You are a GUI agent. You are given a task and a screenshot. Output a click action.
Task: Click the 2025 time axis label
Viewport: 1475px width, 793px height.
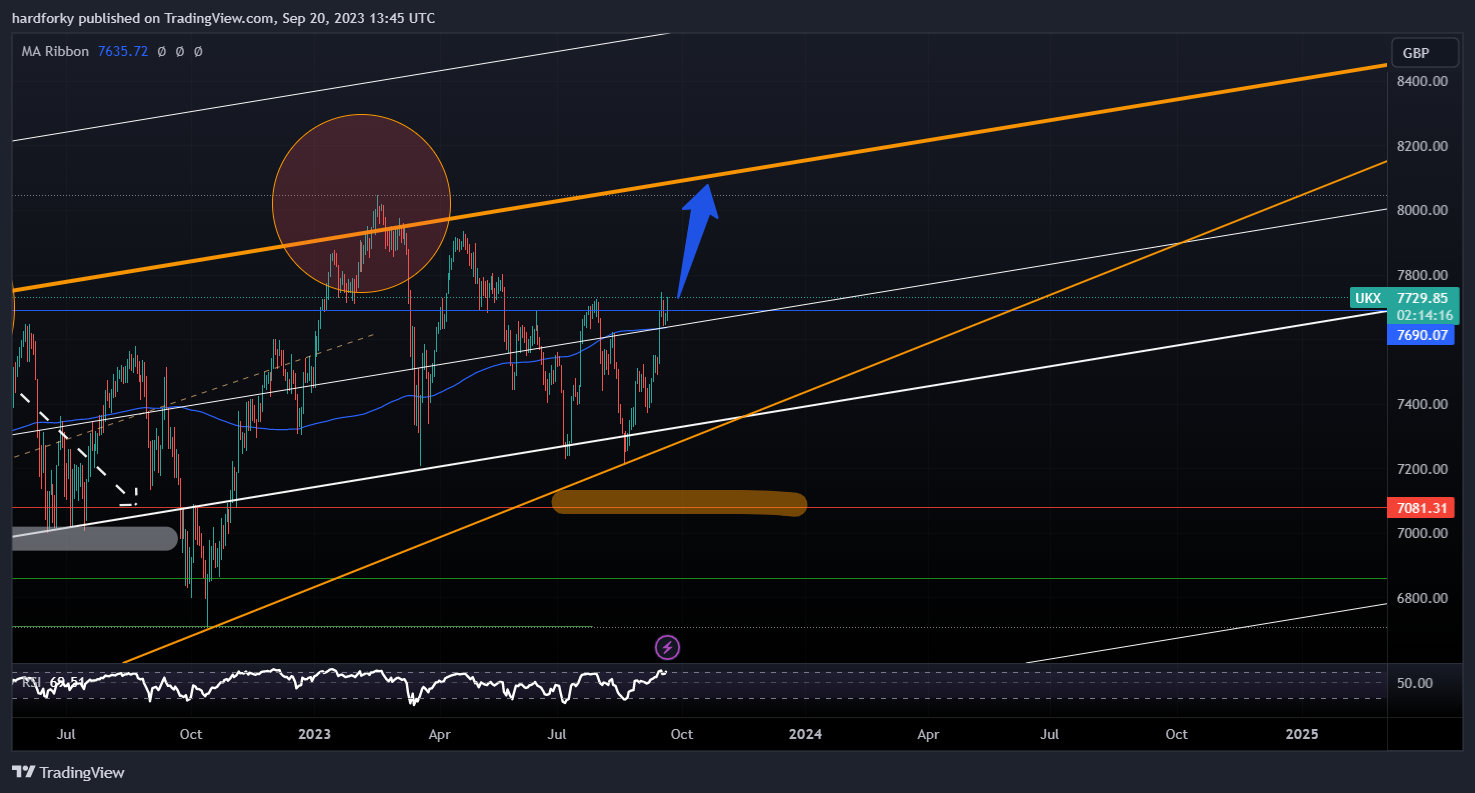pyautogui.click(x=1302, y=734)
